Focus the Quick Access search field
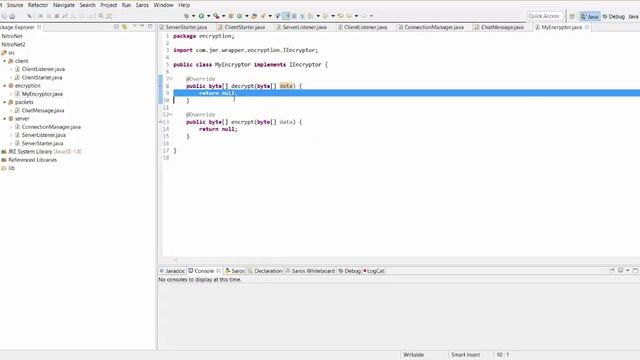Image resolution: width=640 pixels, height=360 pixels. (x=545, y=16)
